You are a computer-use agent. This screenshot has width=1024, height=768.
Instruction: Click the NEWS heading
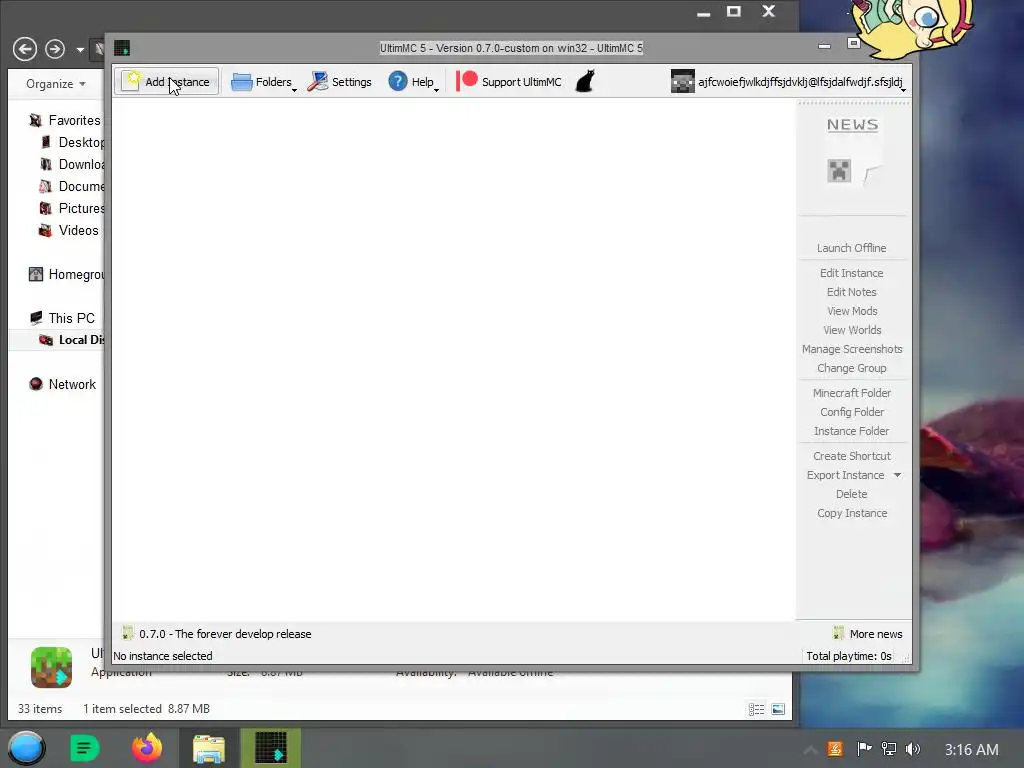coord(852,124)
